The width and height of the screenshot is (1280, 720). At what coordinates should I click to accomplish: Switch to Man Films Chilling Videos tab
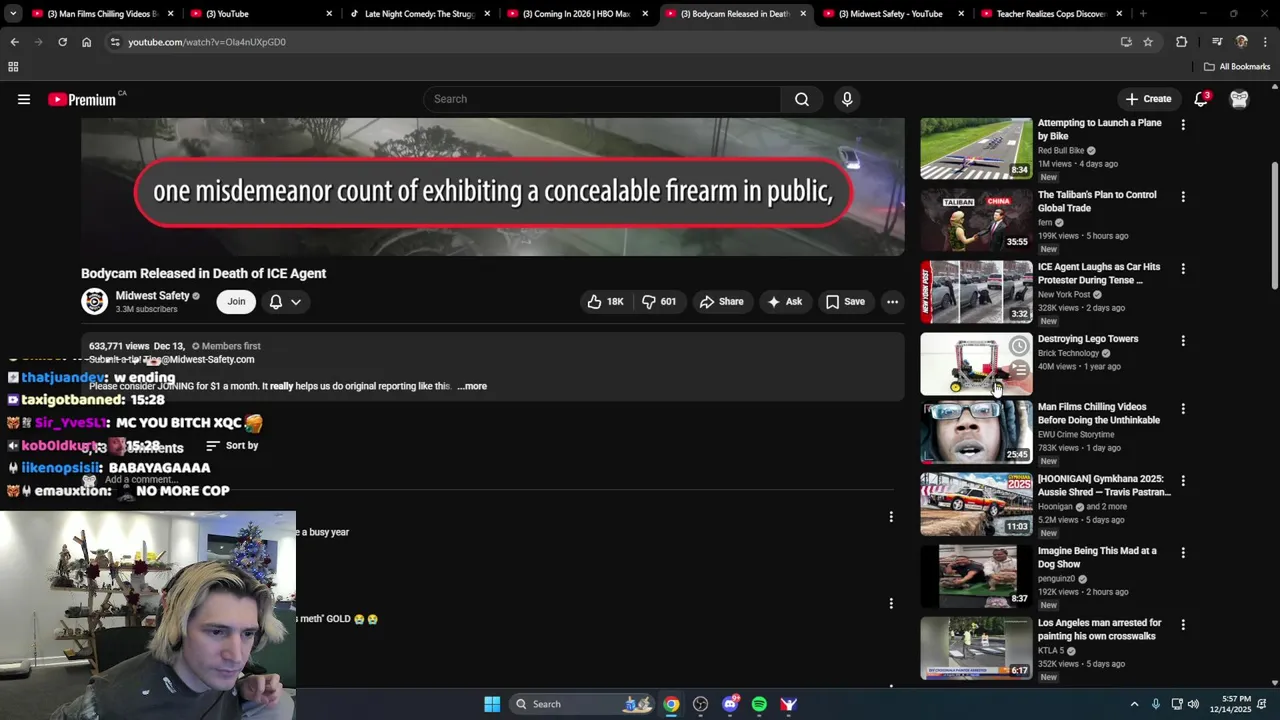pos(102,14)
